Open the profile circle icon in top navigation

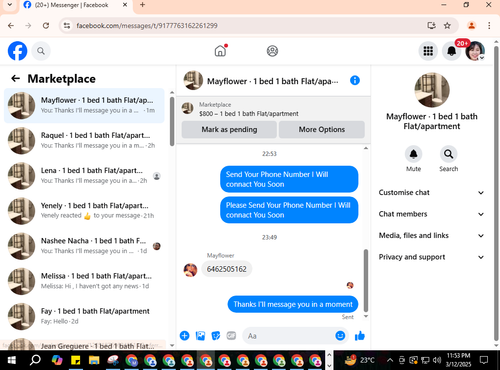[272, 51]
